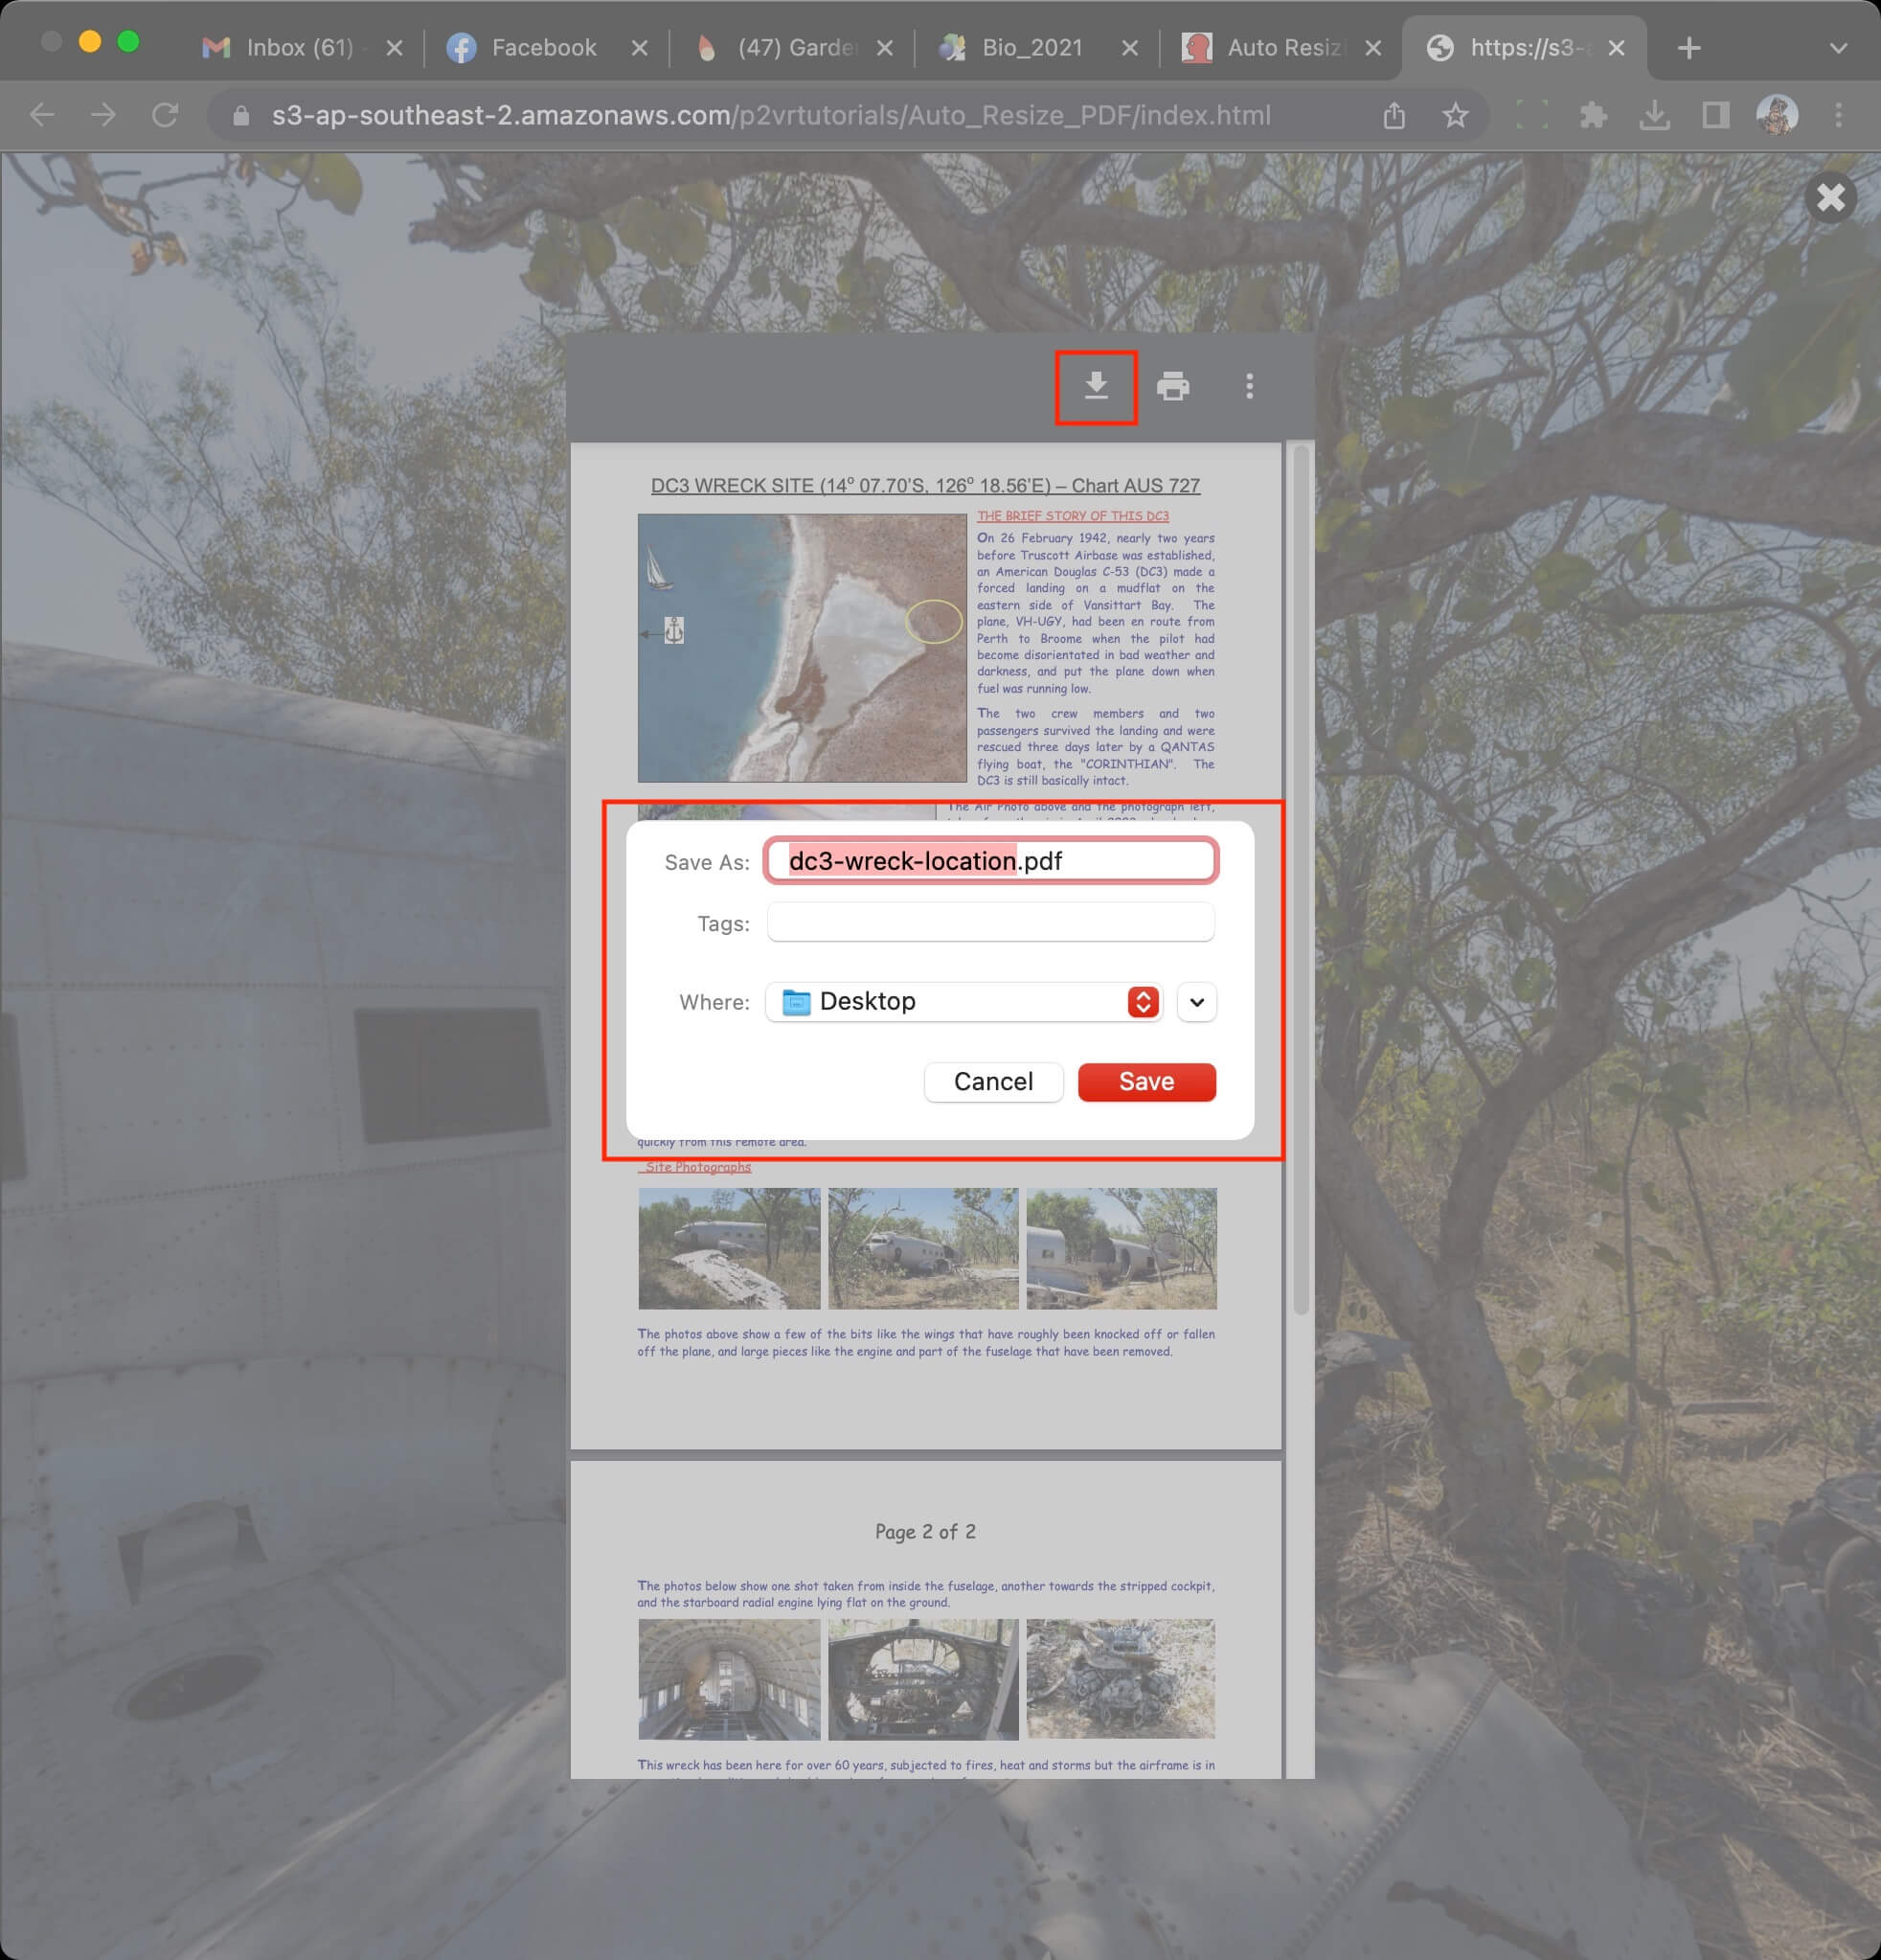Click the DC3 WRECK SITE title text
Viewport: 1881px width, 1960px height.
click(x=925, y=485)
